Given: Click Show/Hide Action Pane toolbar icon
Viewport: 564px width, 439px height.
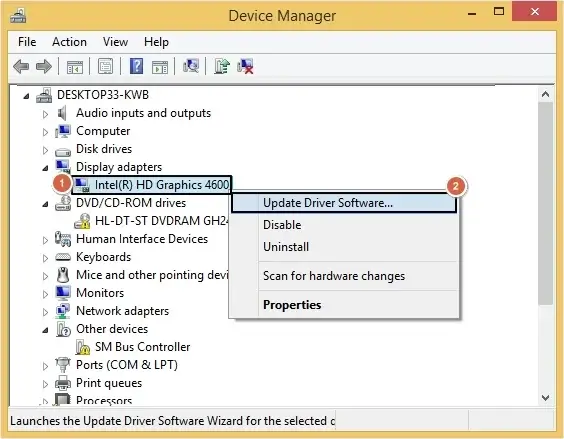Looking at the screenshot, I should (160, 67).
